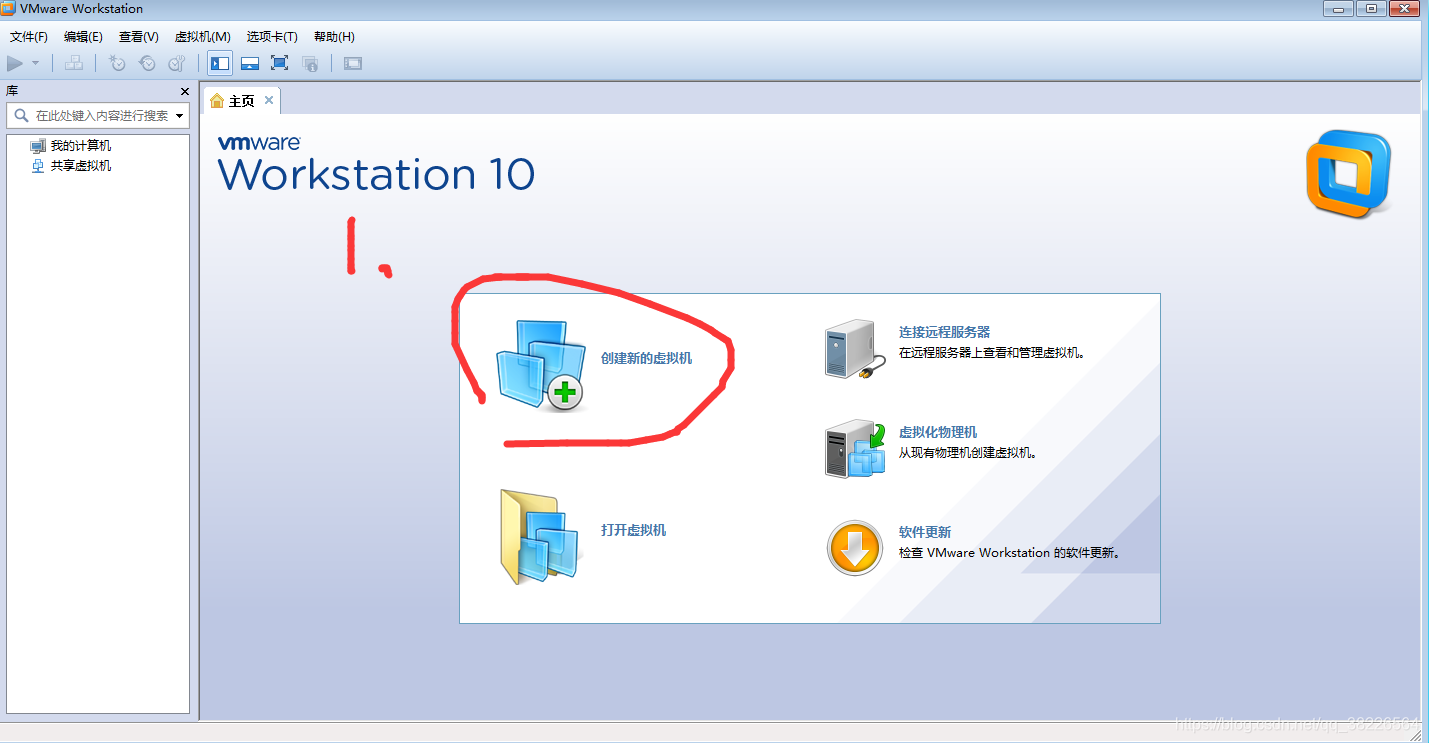
Task: Click the 共享虚拟机 shared icon
Action: point(38,166)
